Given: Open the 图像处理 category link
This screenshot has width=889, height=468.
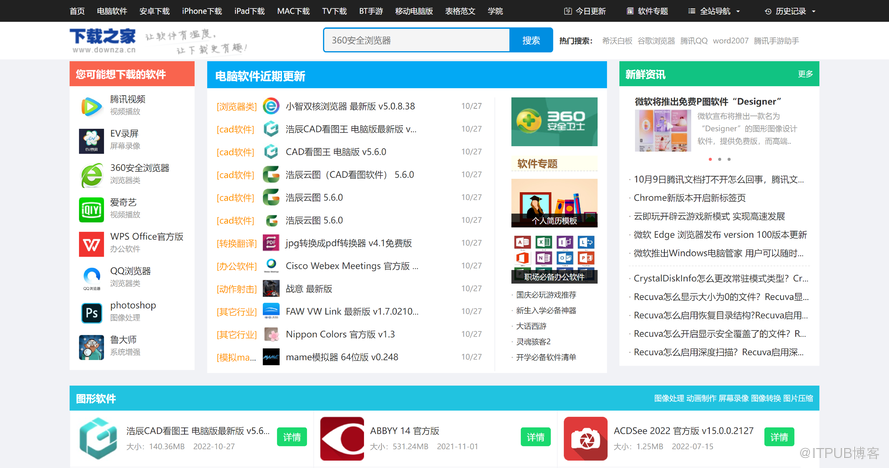Looking at the screenshot, I should [669, 398].
